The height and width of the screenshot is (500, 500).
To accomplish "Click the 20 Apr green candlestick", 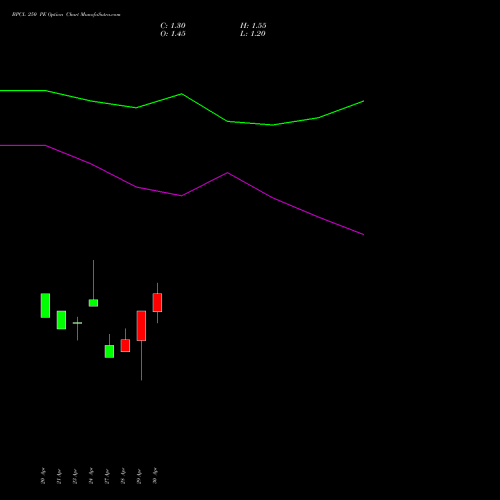I will pos(45,305).
